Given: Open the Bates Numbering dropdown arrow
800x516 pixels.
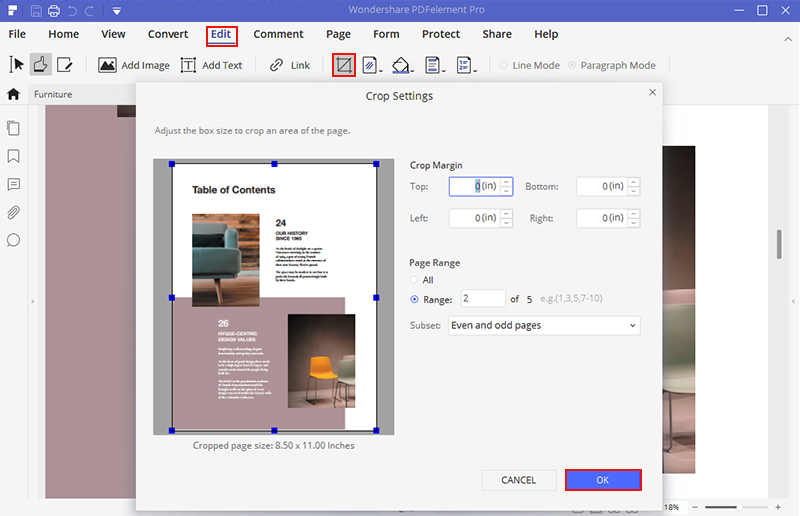Looking at the screenshot, I should 475,71.
